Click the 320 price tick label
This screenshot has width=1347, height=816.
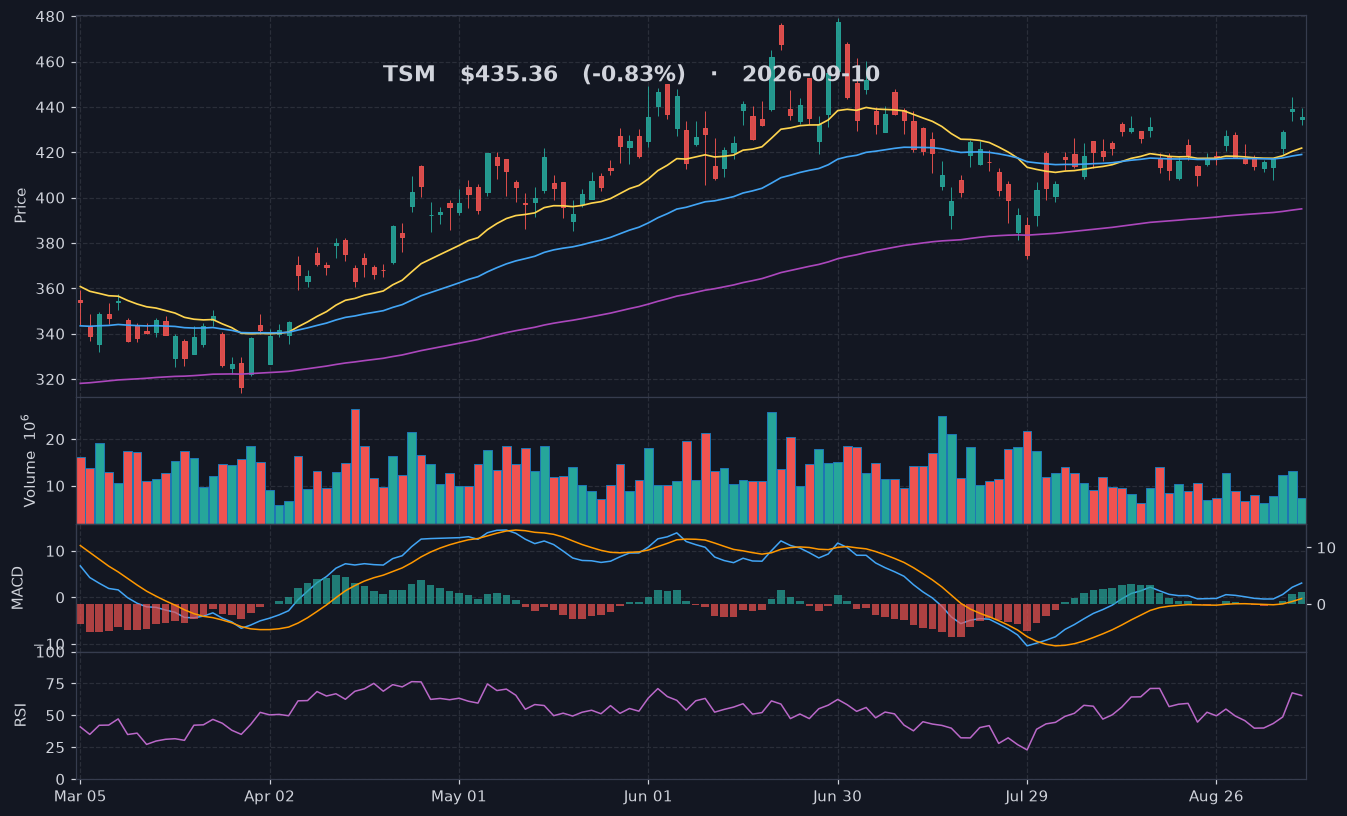(52, 380)
